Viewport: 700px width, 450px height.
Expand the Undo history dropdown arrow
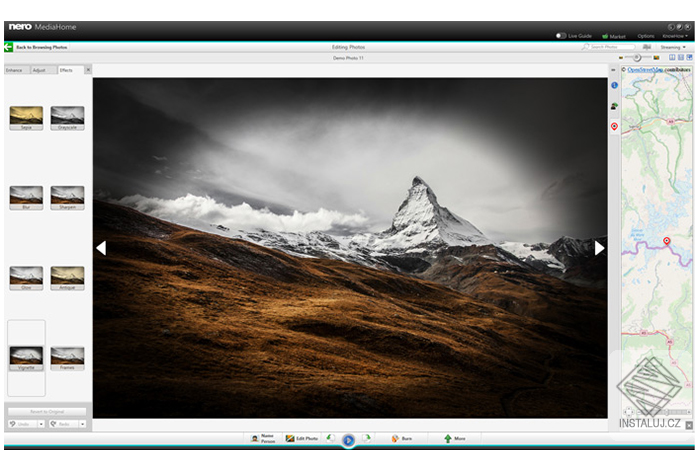[x=41, y=424]
